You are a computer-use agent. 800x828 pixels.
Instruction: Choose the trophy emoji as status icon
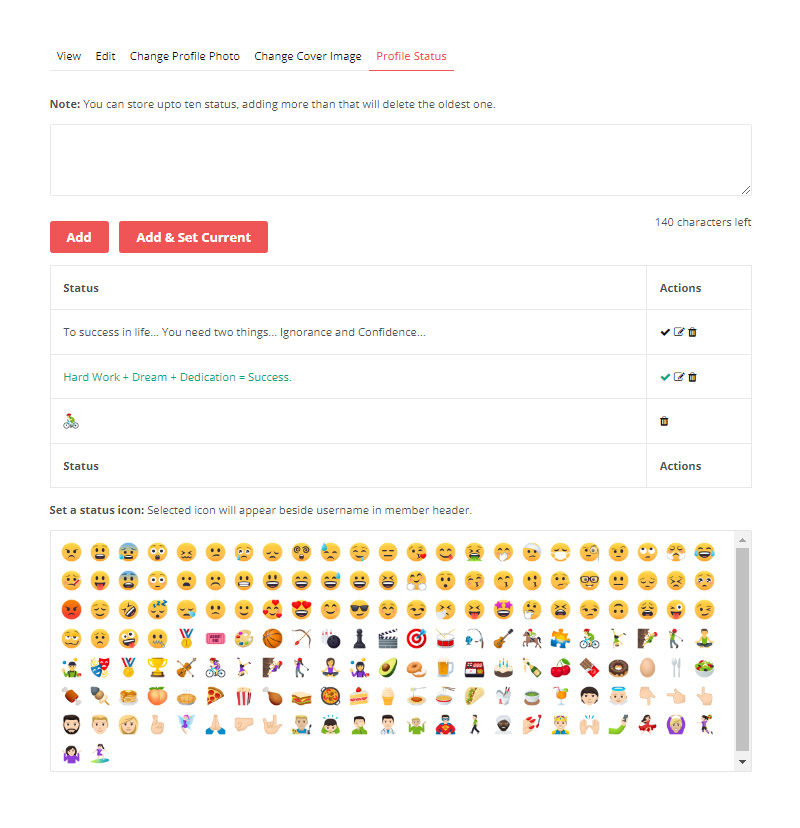(x=157, y=668)
